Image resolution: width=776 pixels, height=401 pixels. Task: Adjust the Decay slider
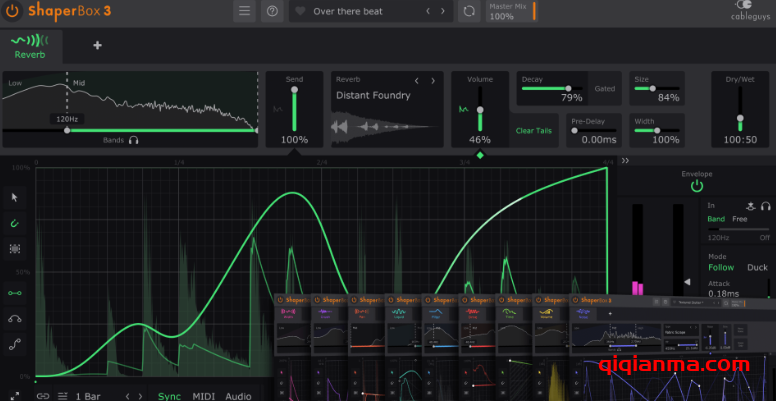pyautogui.click(x=551, y=89)
